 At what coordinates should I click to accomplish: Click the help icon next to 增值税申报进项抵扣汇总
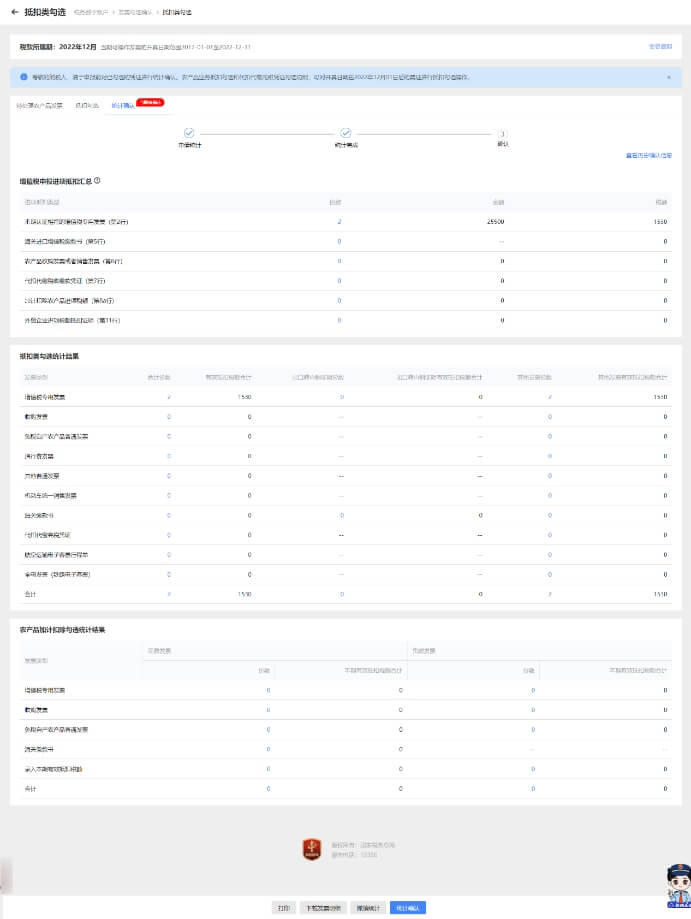(x=97, y=181)
